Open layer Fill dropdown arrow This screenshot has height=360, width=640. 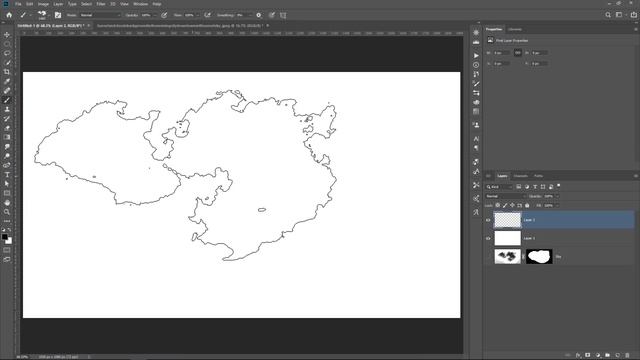(x=557, y=205)
